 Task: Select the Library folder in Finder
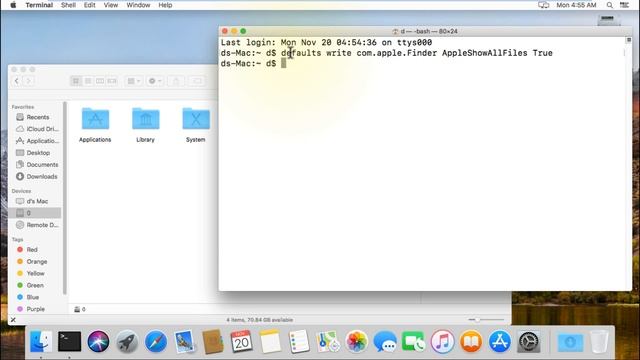(x=146, y=124)
